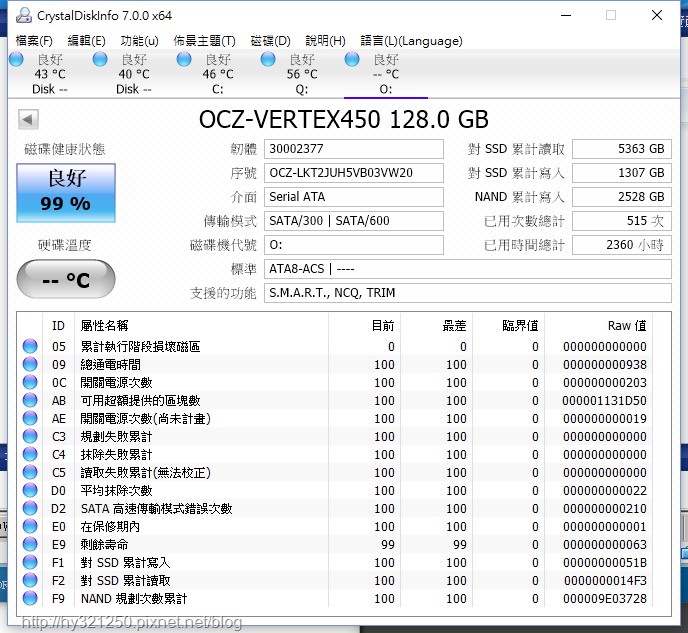The width and height of the screenshot is (688, 633).
Task: Open the 語言(L)(Language) menu
Action: pyautogui.click(x=411, y=41)
